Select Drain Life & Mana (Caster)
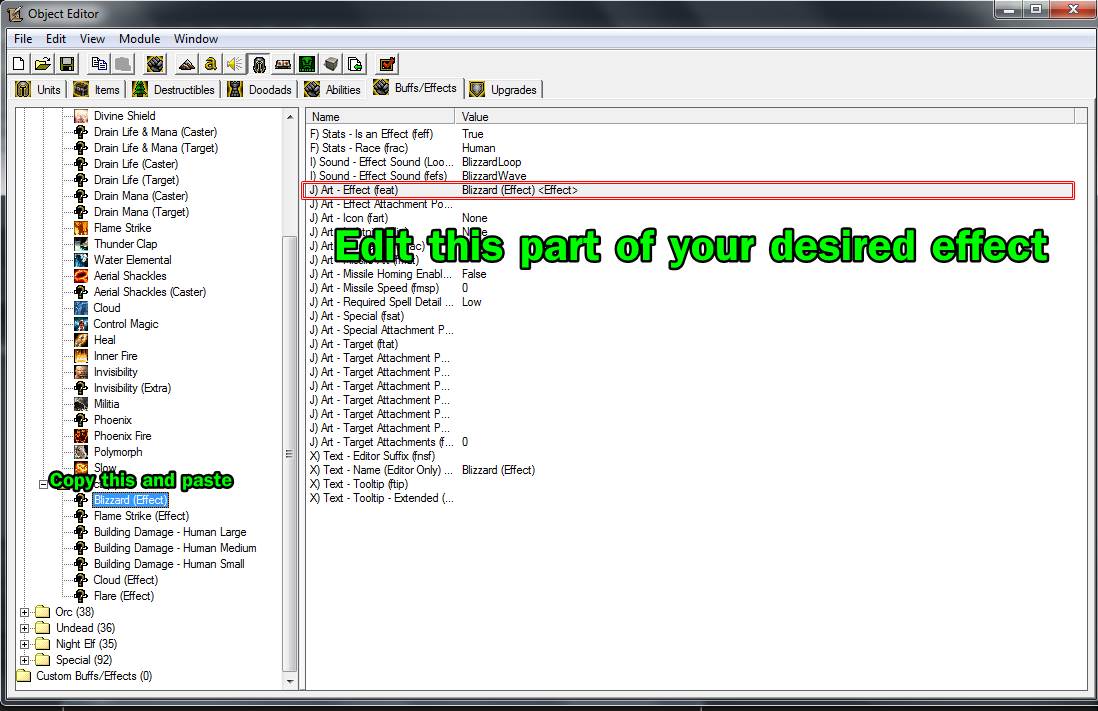1098x711 pixels. pos(155,132)
